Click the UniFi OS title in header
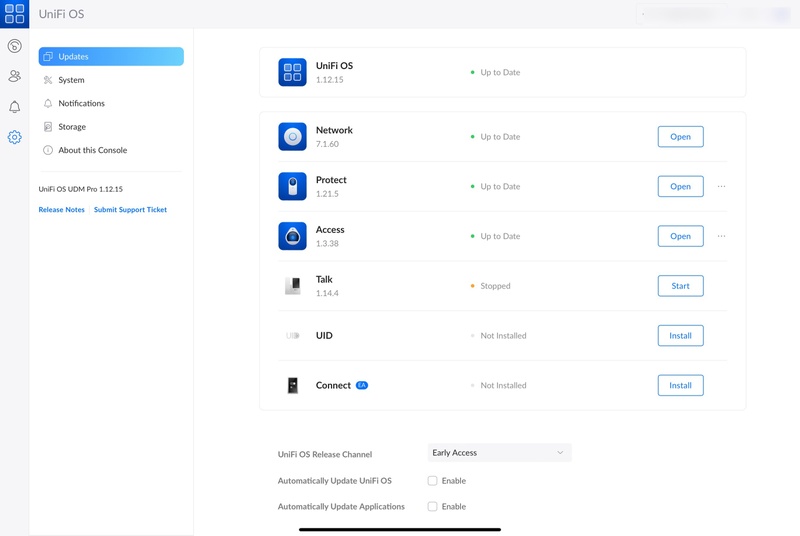Image resolution: width=800 pixels, height=536 pixels. pos(61,14)
